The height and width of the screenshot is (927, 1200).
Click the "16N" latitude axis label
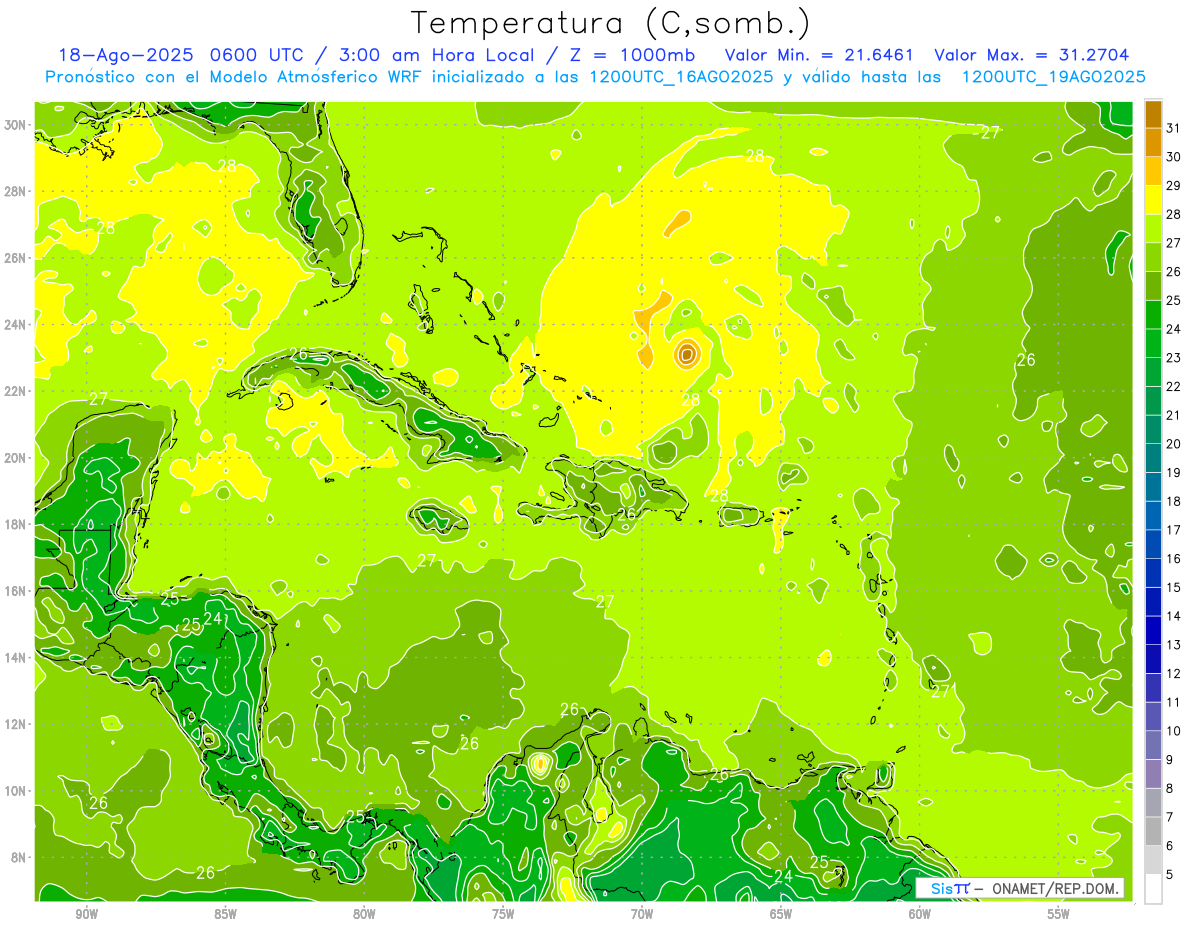tap(16, 591)
